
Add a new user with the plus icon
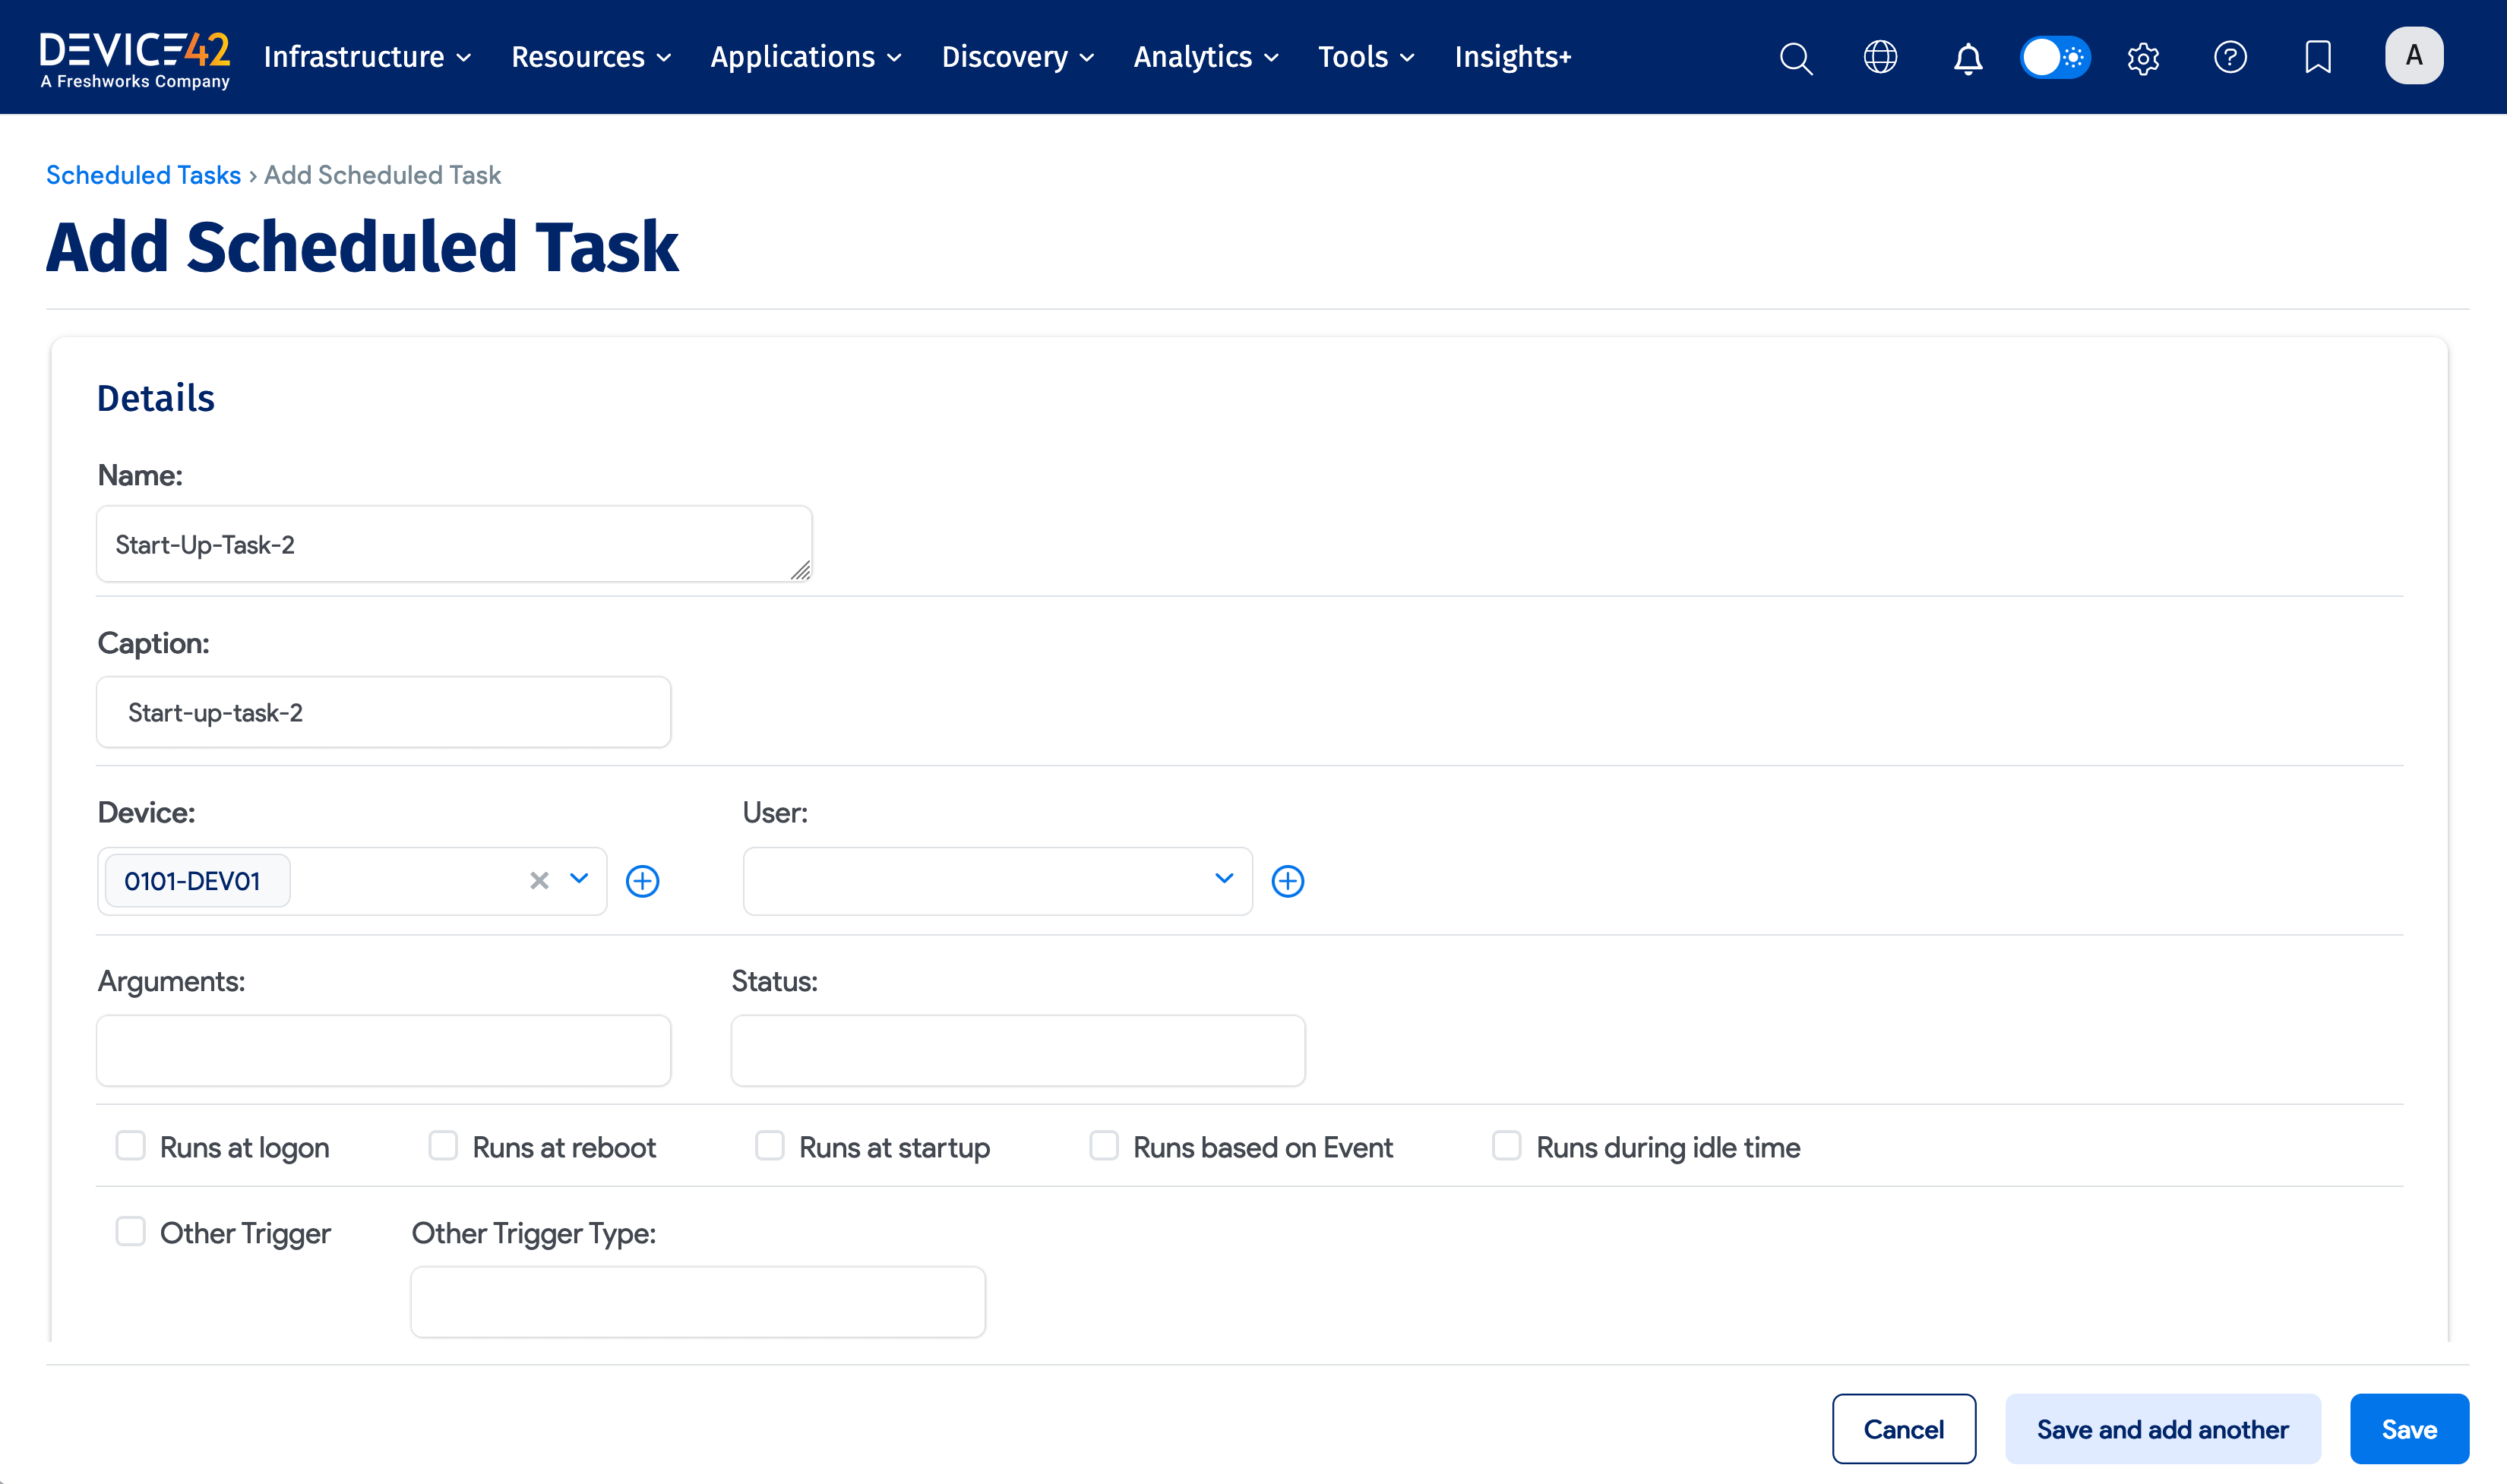click(1289, 880)
